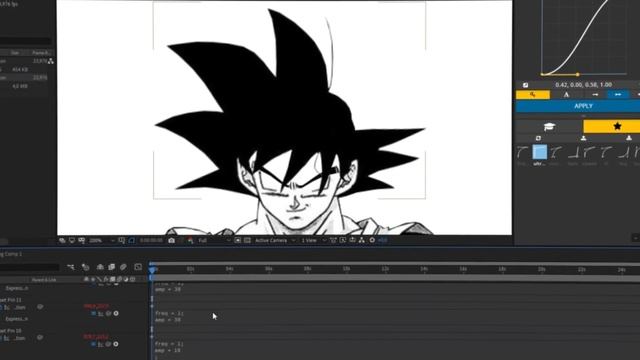Click the show channel RGB icon
Screen dimensions: 640x360
point(191,240)
